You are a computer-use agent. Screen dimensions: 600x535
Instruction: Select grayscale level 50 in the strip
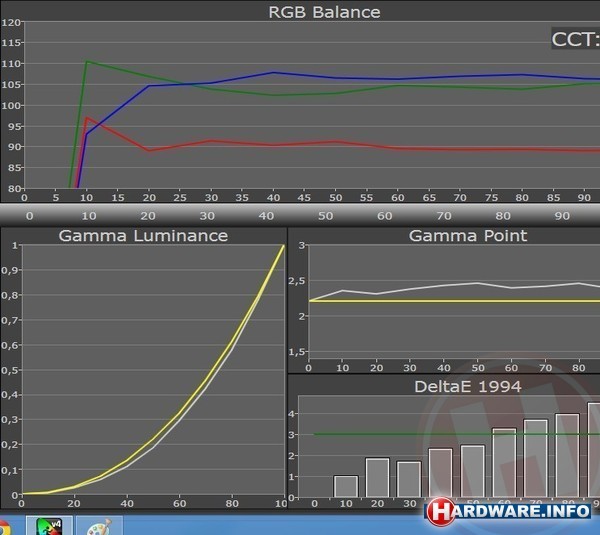point(326,216)
